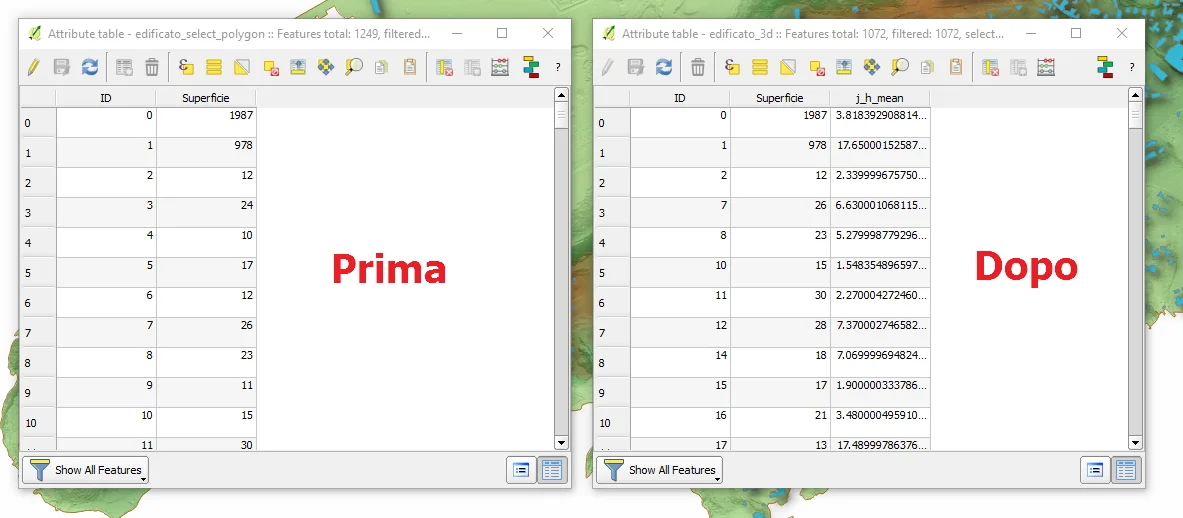The height and width of the screenshot is (518, 1183).
Task: Click scroll-up arrow in edificato_3d table
Action: [x=1135, y=95]
